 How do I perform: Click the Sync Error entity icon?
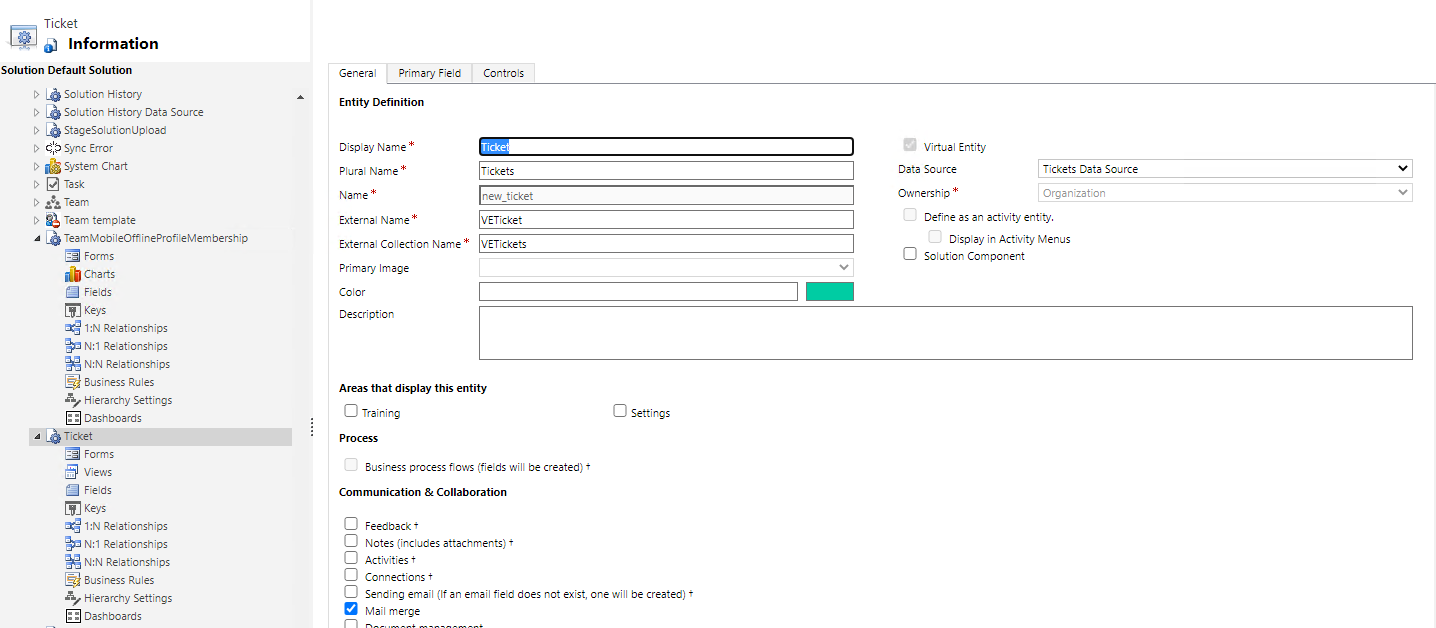(53, 148)
